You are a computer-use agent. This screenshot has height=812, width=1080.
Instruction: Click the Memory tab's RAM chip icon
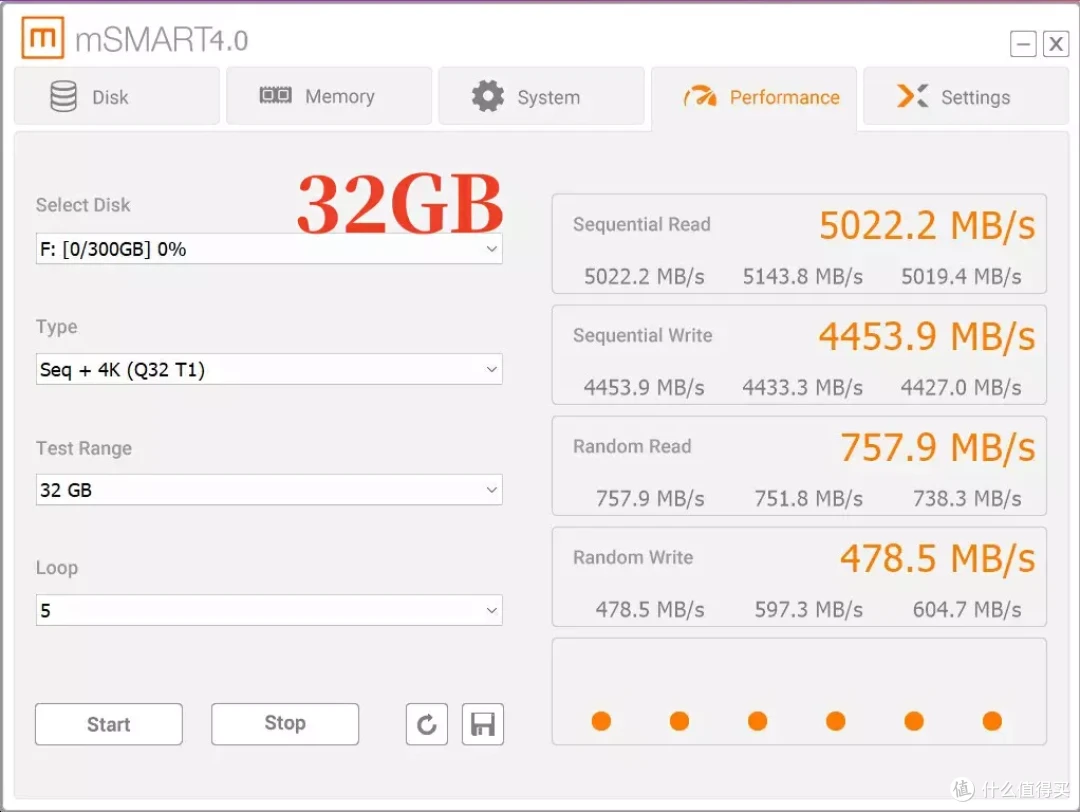tap(276, 95)
